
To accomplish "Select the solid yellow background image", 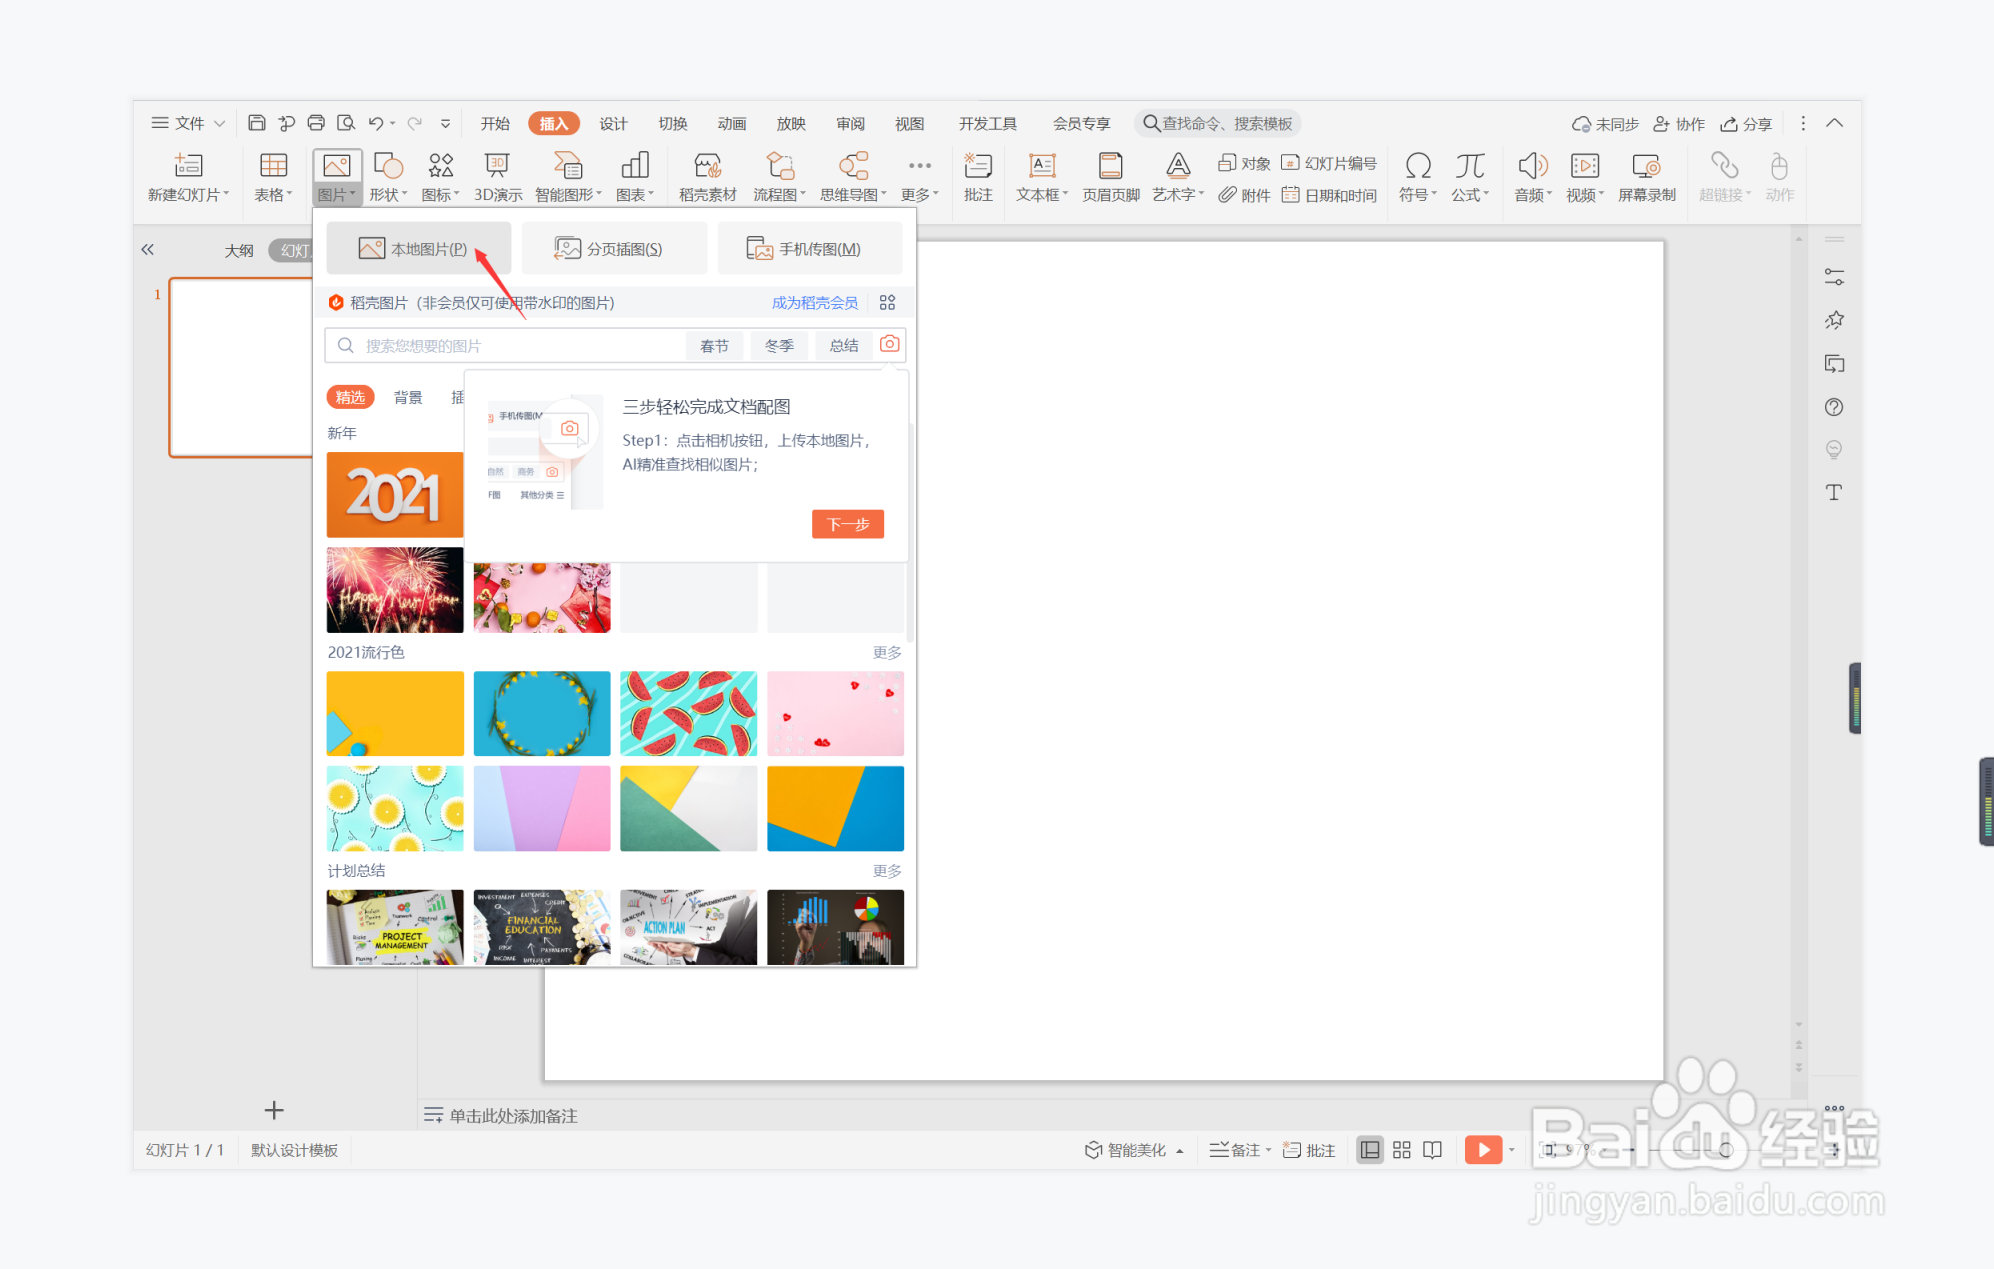I will [395, 713].
